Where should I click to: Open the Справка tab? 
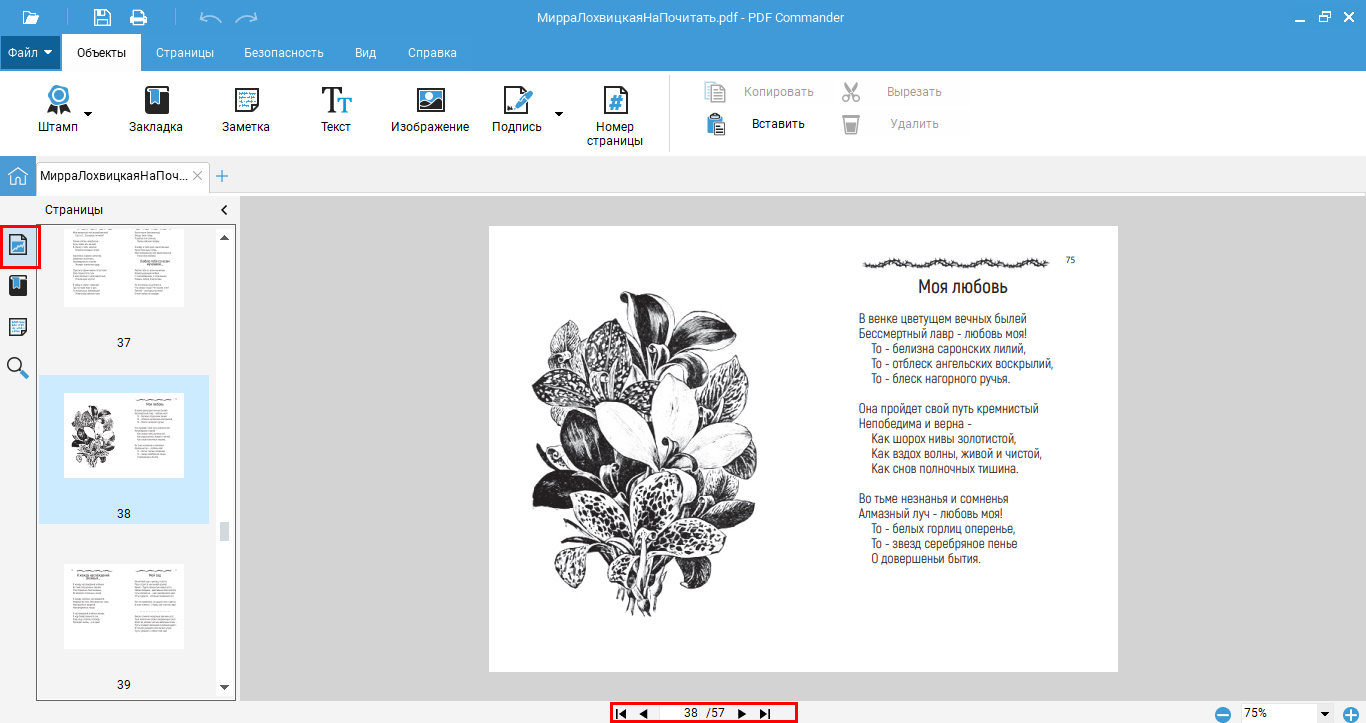coord(432,53)
